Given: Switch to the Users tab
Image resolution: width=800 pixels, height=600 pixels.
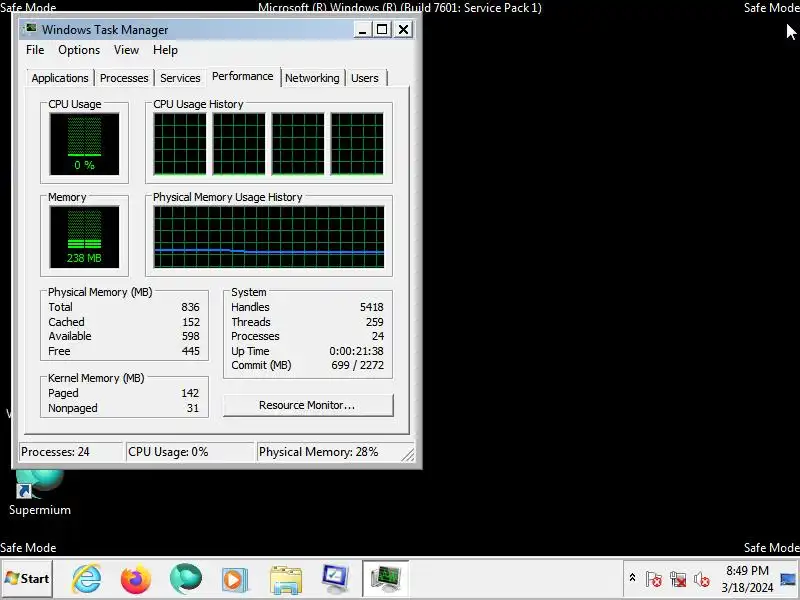Looking at the screenshot, I should [365, 78].
